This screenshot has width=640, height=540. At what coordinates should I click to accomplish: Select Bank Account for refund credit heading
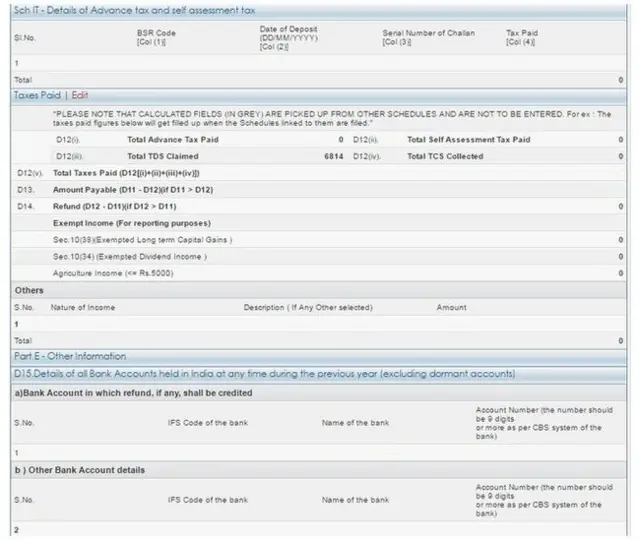[x=133, y=393]
